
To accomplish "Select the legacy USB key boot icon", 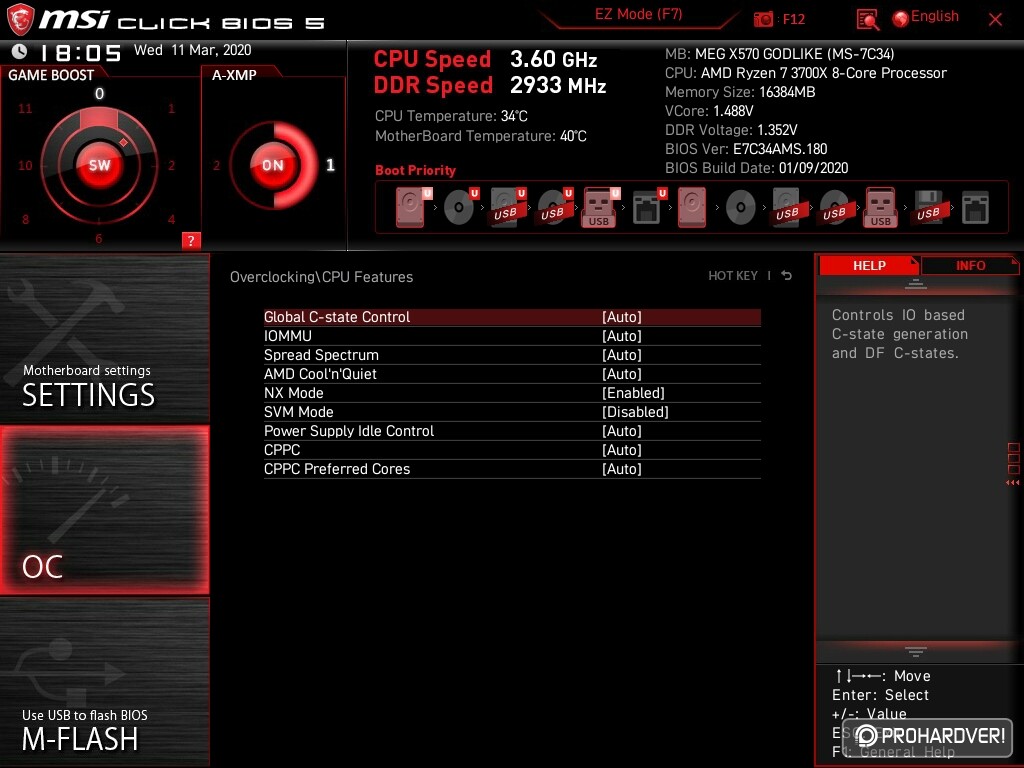I will [881, 208].
